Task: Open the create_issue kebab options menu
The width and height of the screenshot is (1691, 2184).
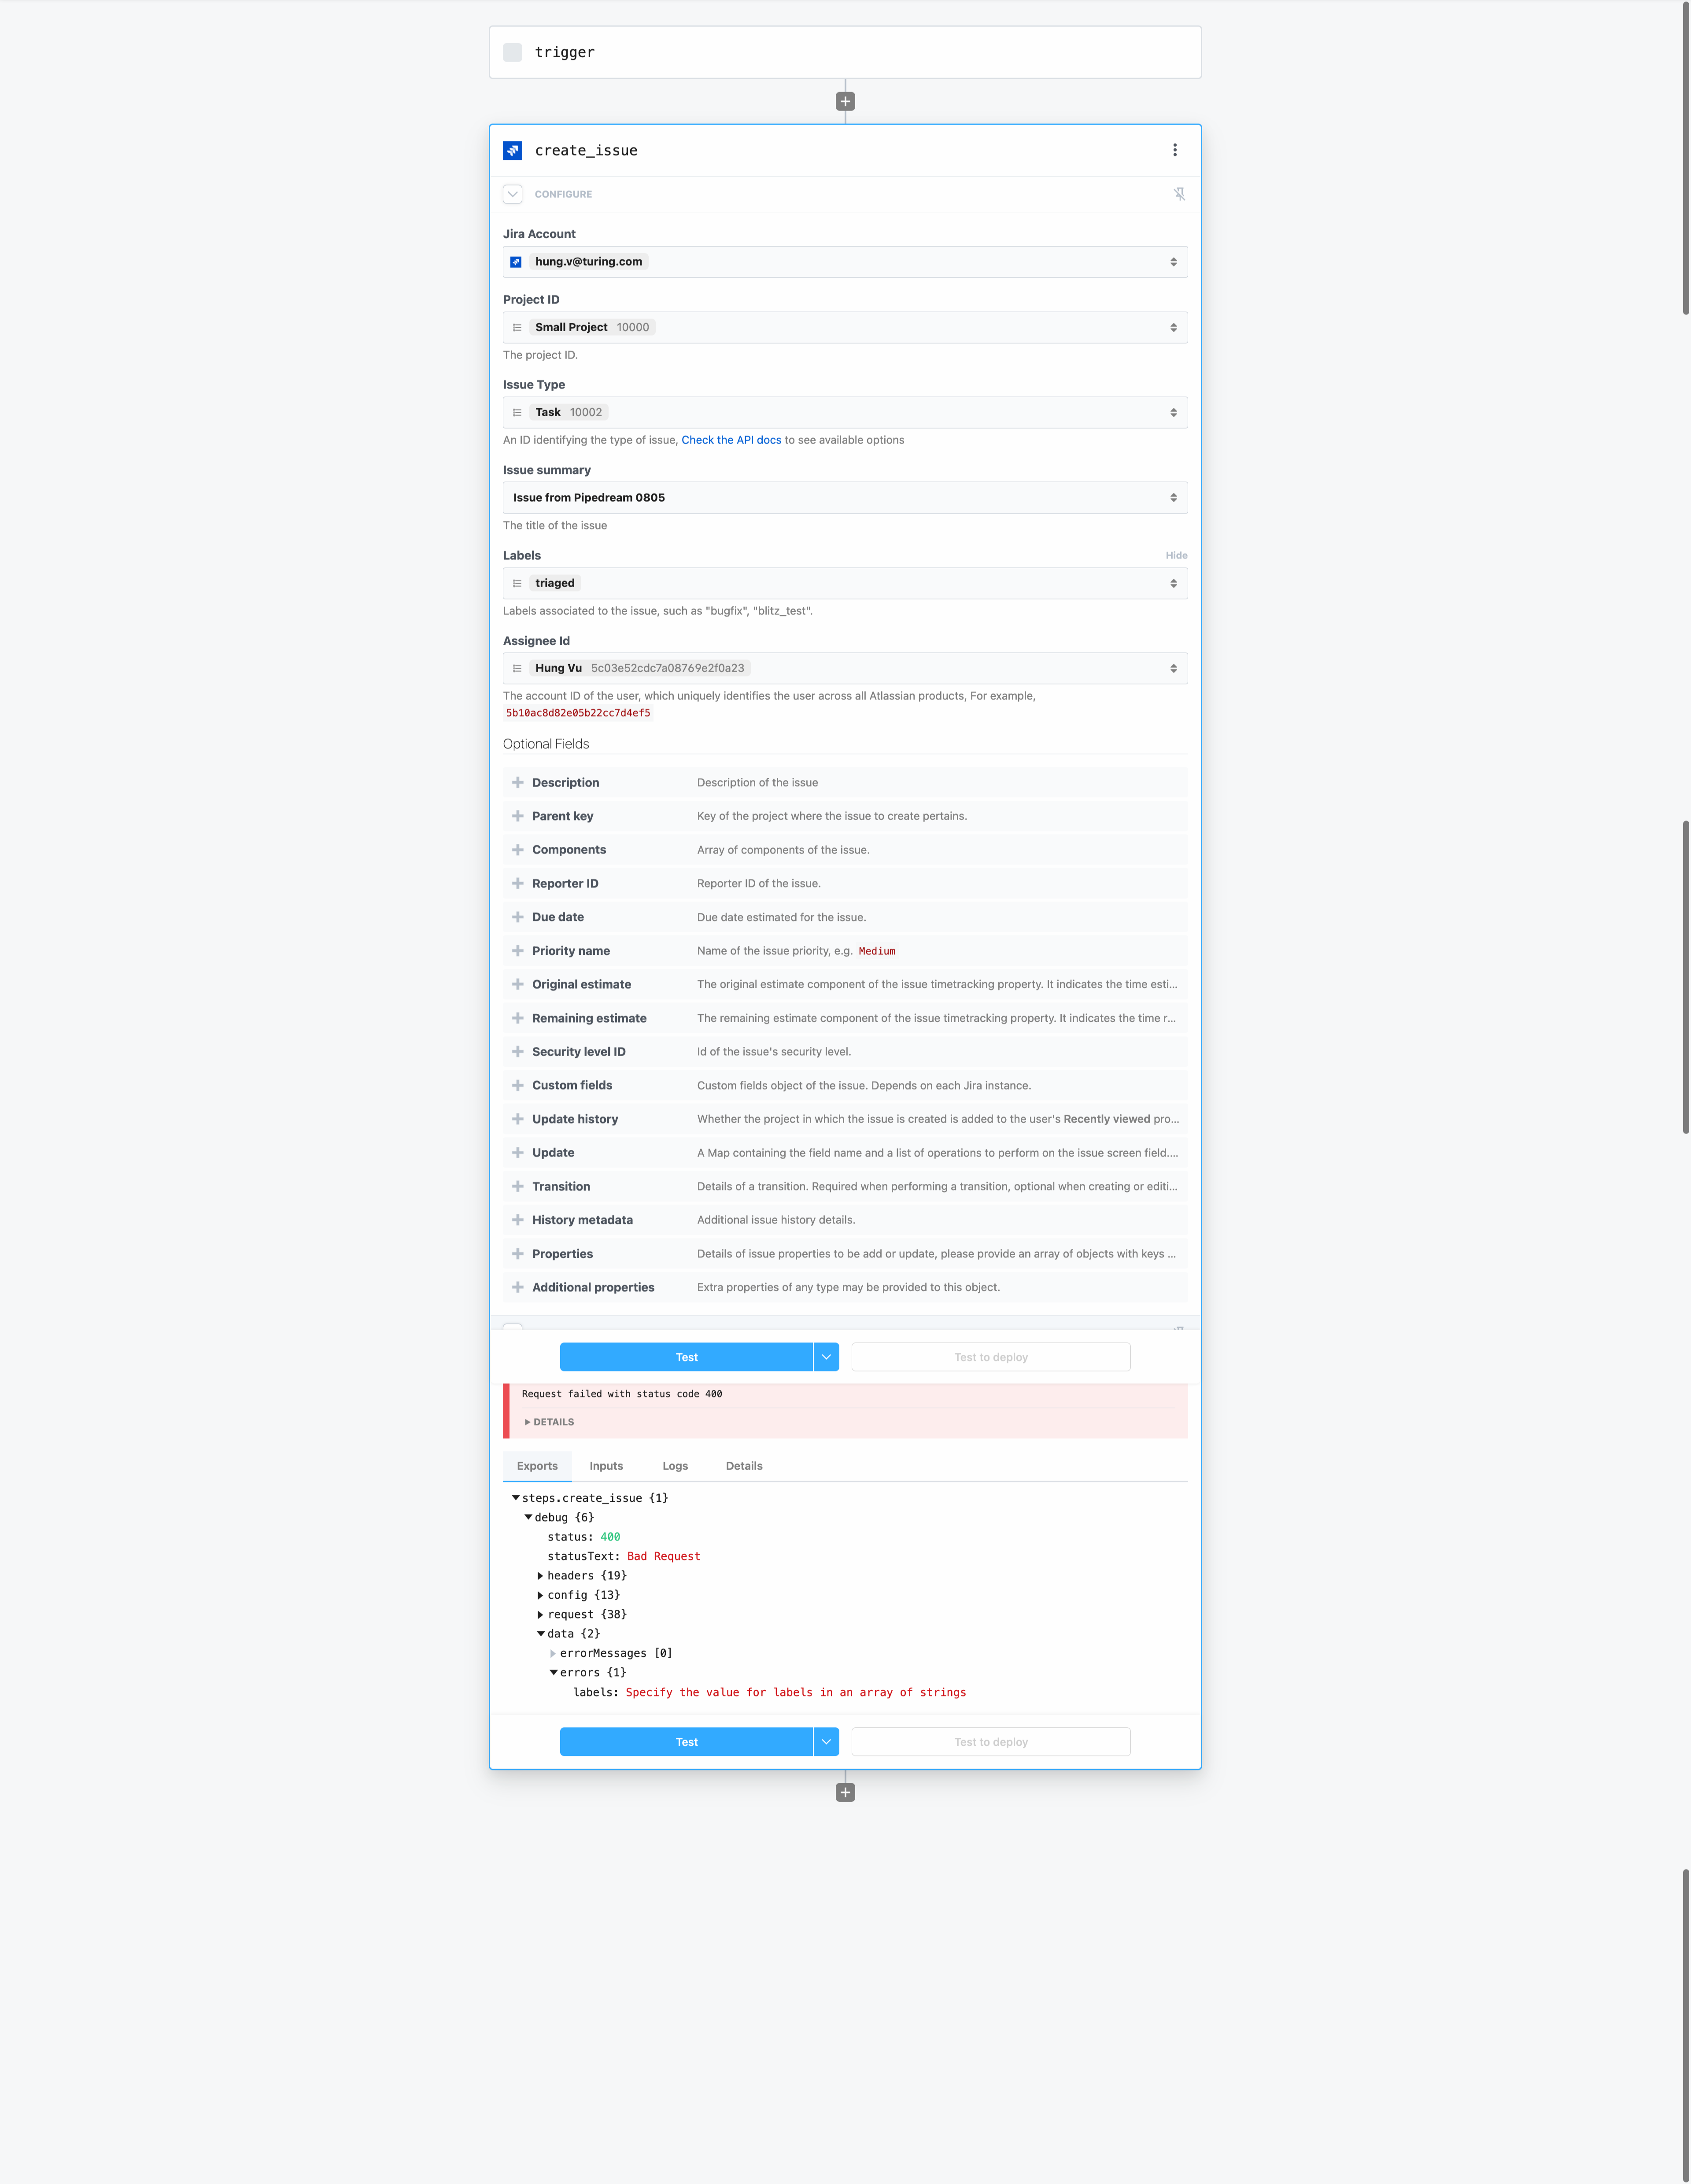Action: (x=1175, y=150)
